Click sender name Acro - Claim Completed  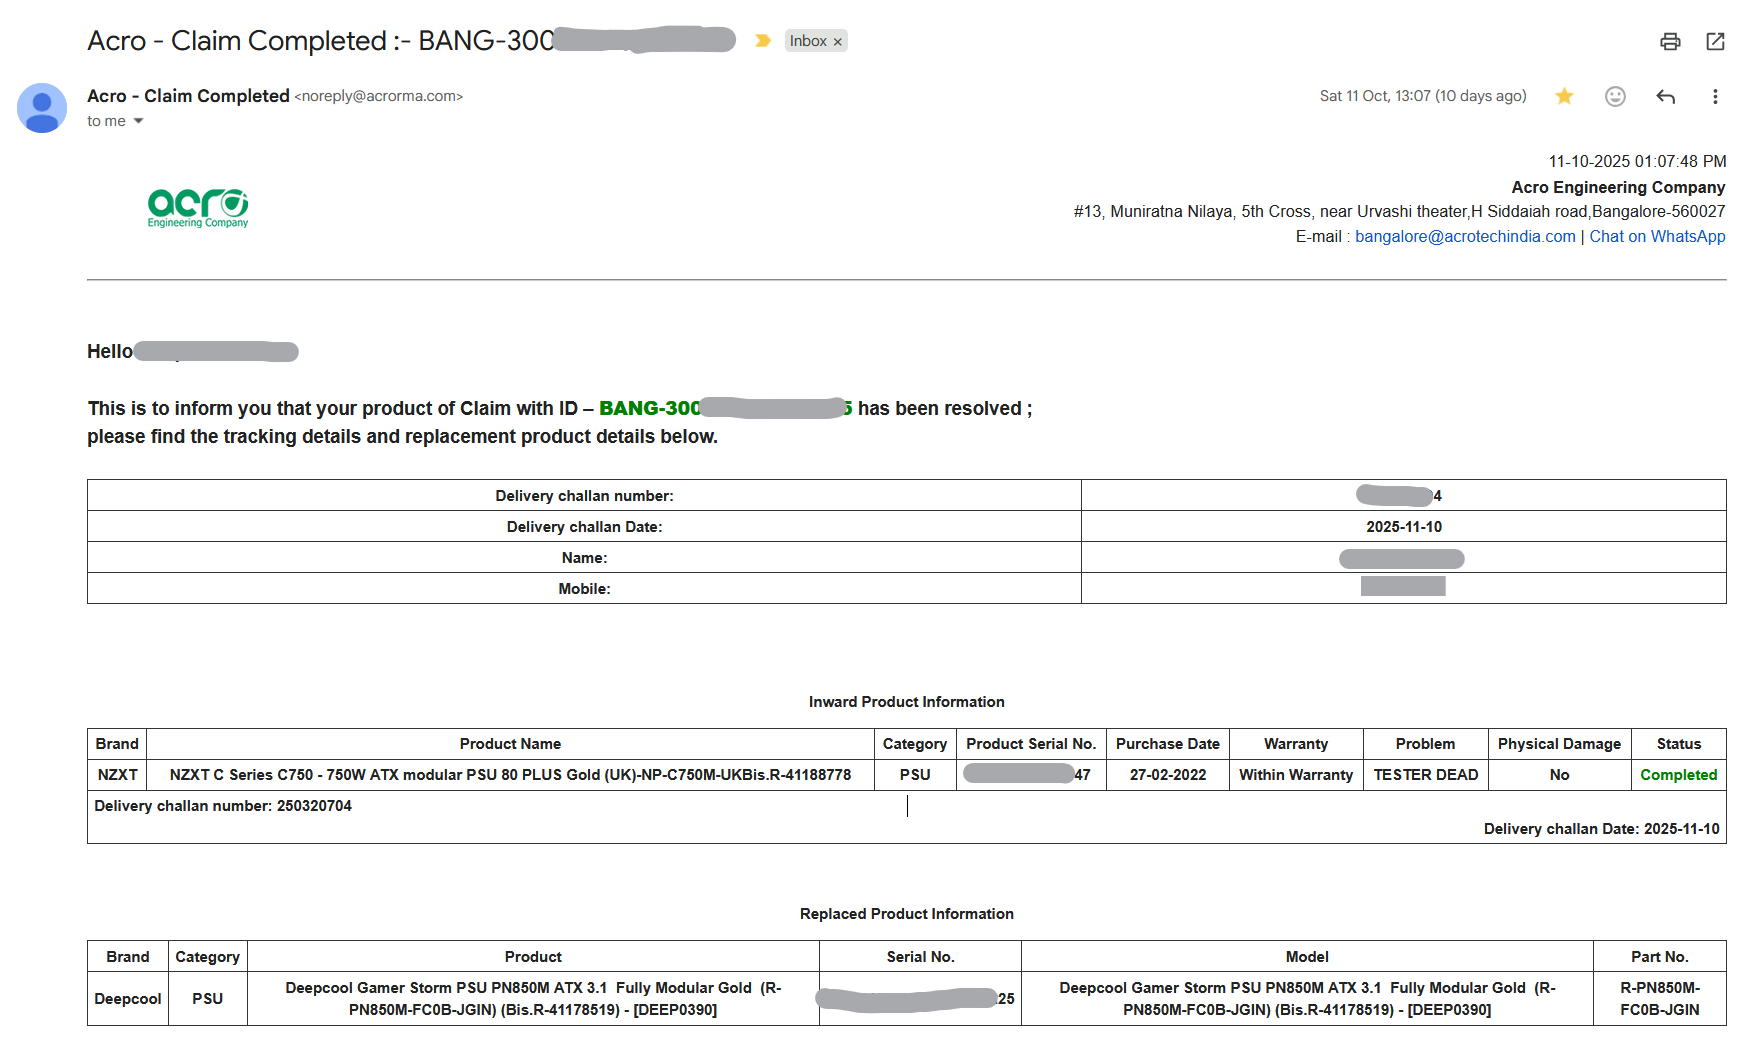188,96
